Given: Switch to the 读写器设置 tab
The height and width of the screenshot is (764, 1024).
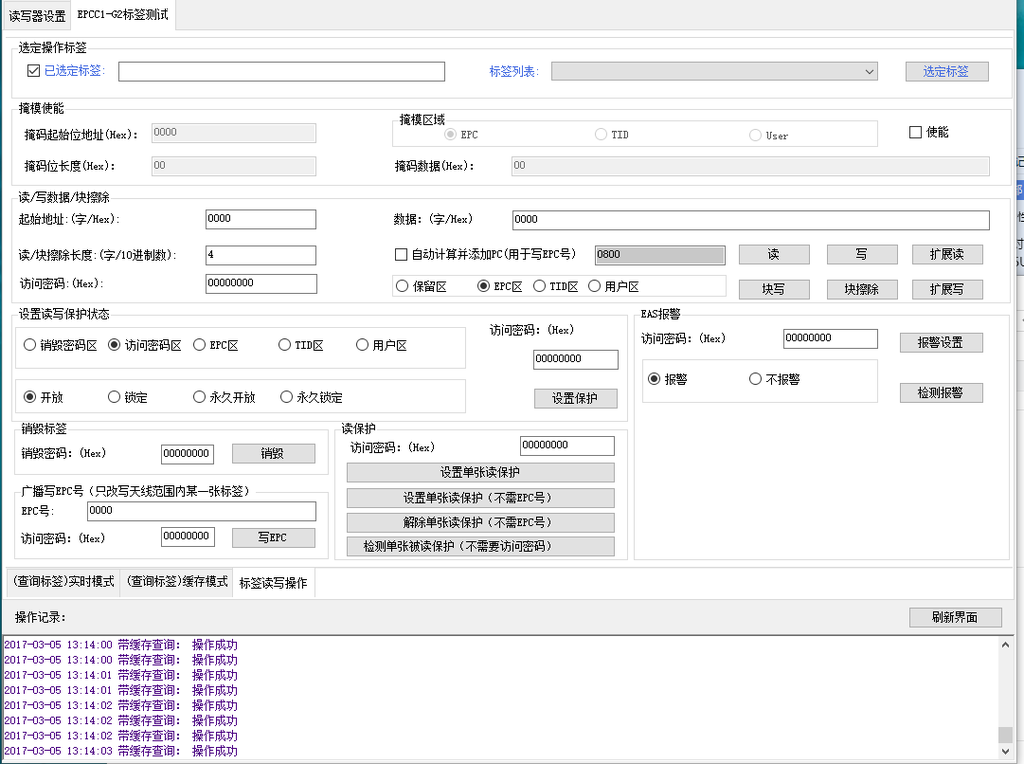Looking at the screenshot, I should point(37,16).
